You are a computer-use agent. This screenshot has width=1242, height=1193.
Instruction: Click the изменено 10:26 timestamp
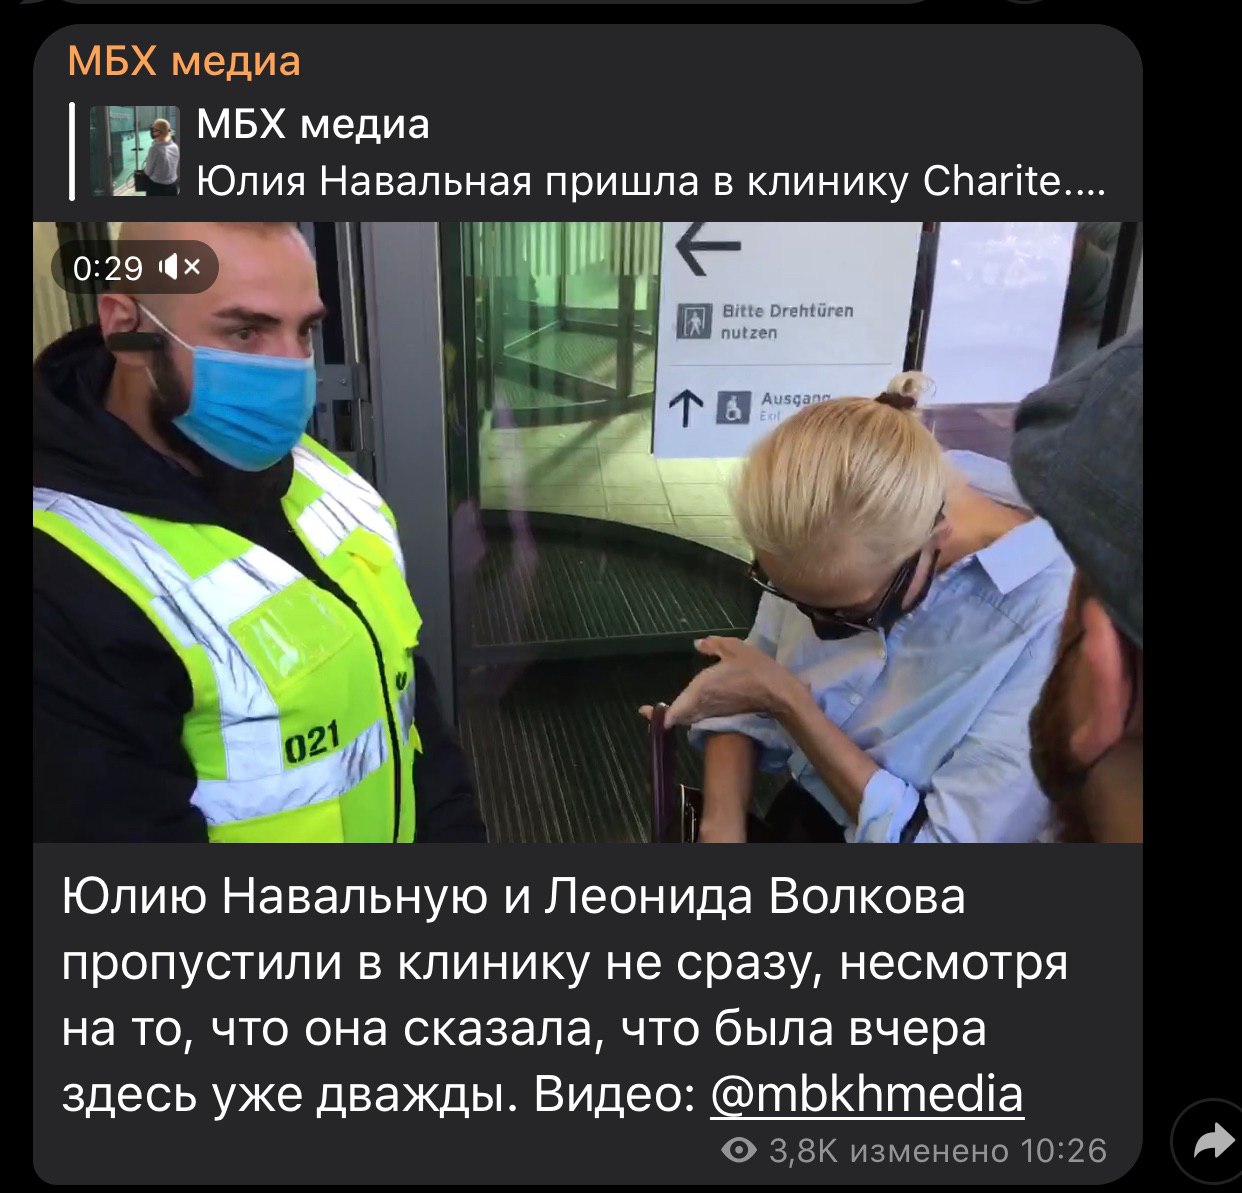pyautogui.click(x=978, y=1151)
